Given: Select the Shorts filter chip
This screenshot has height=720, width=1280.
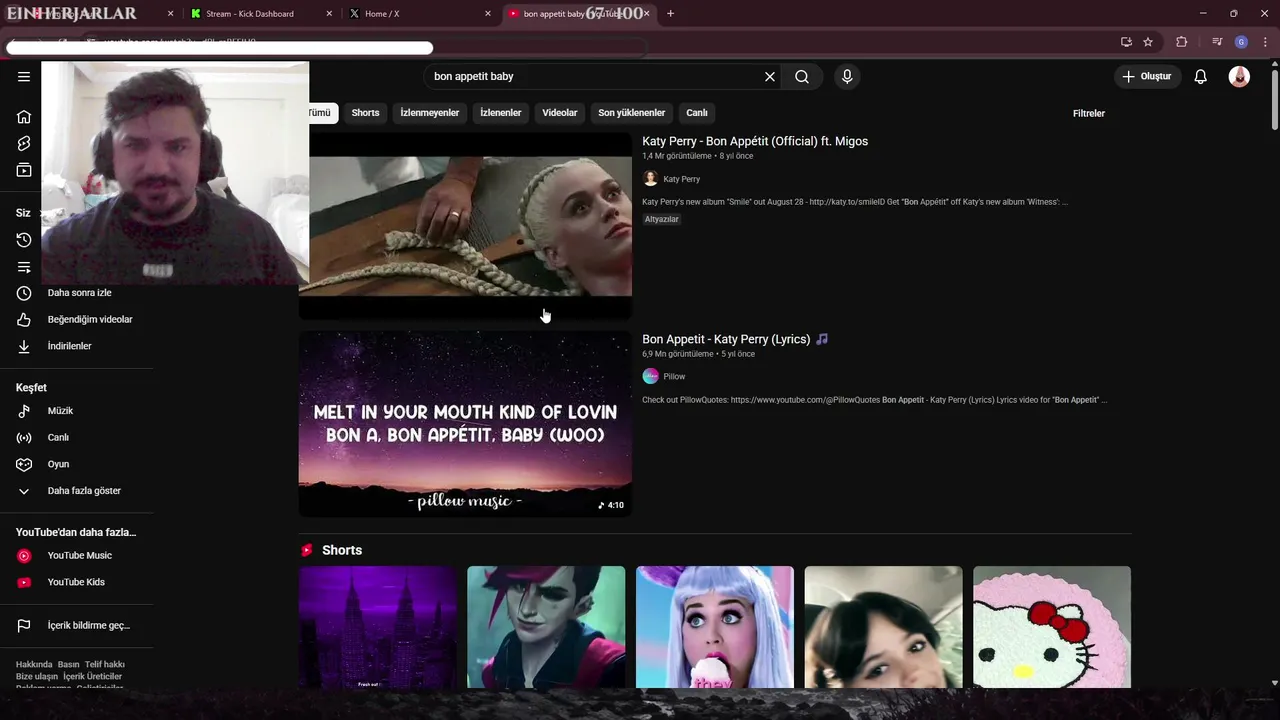Looking at the screenshot, I should coord(365,113).
